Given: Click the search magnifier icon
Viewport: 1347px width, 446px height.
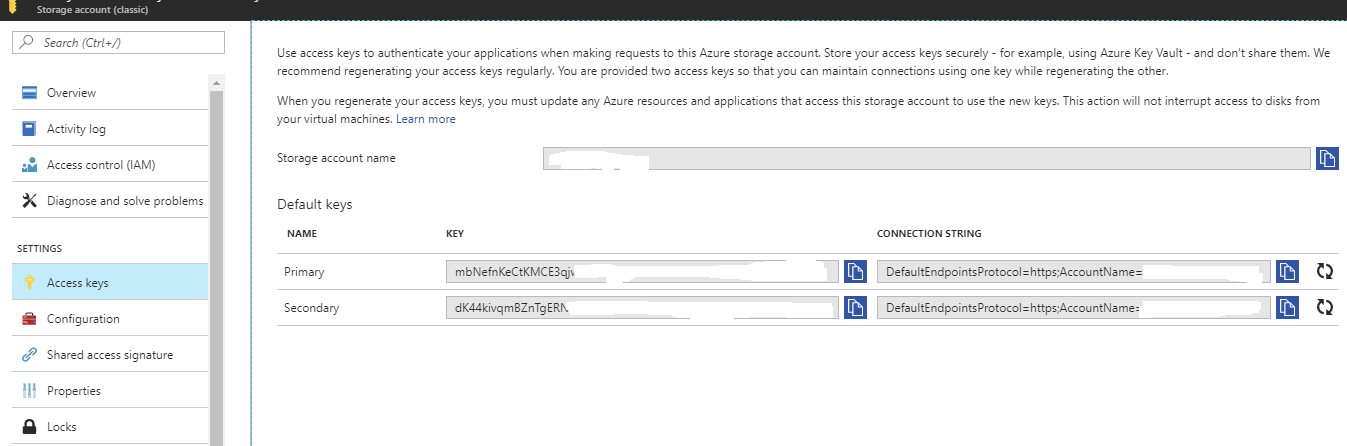Looking at the screenshot, I should point(27,43).
